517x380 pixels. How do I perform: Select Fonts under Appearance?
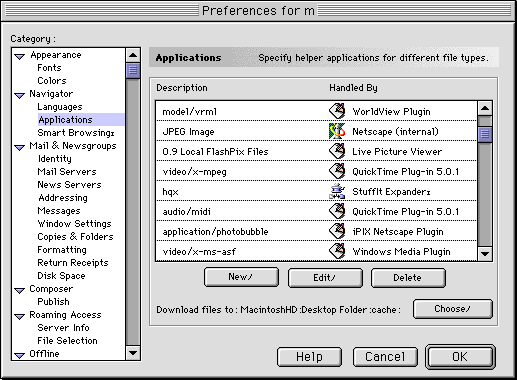click(49, 68)
